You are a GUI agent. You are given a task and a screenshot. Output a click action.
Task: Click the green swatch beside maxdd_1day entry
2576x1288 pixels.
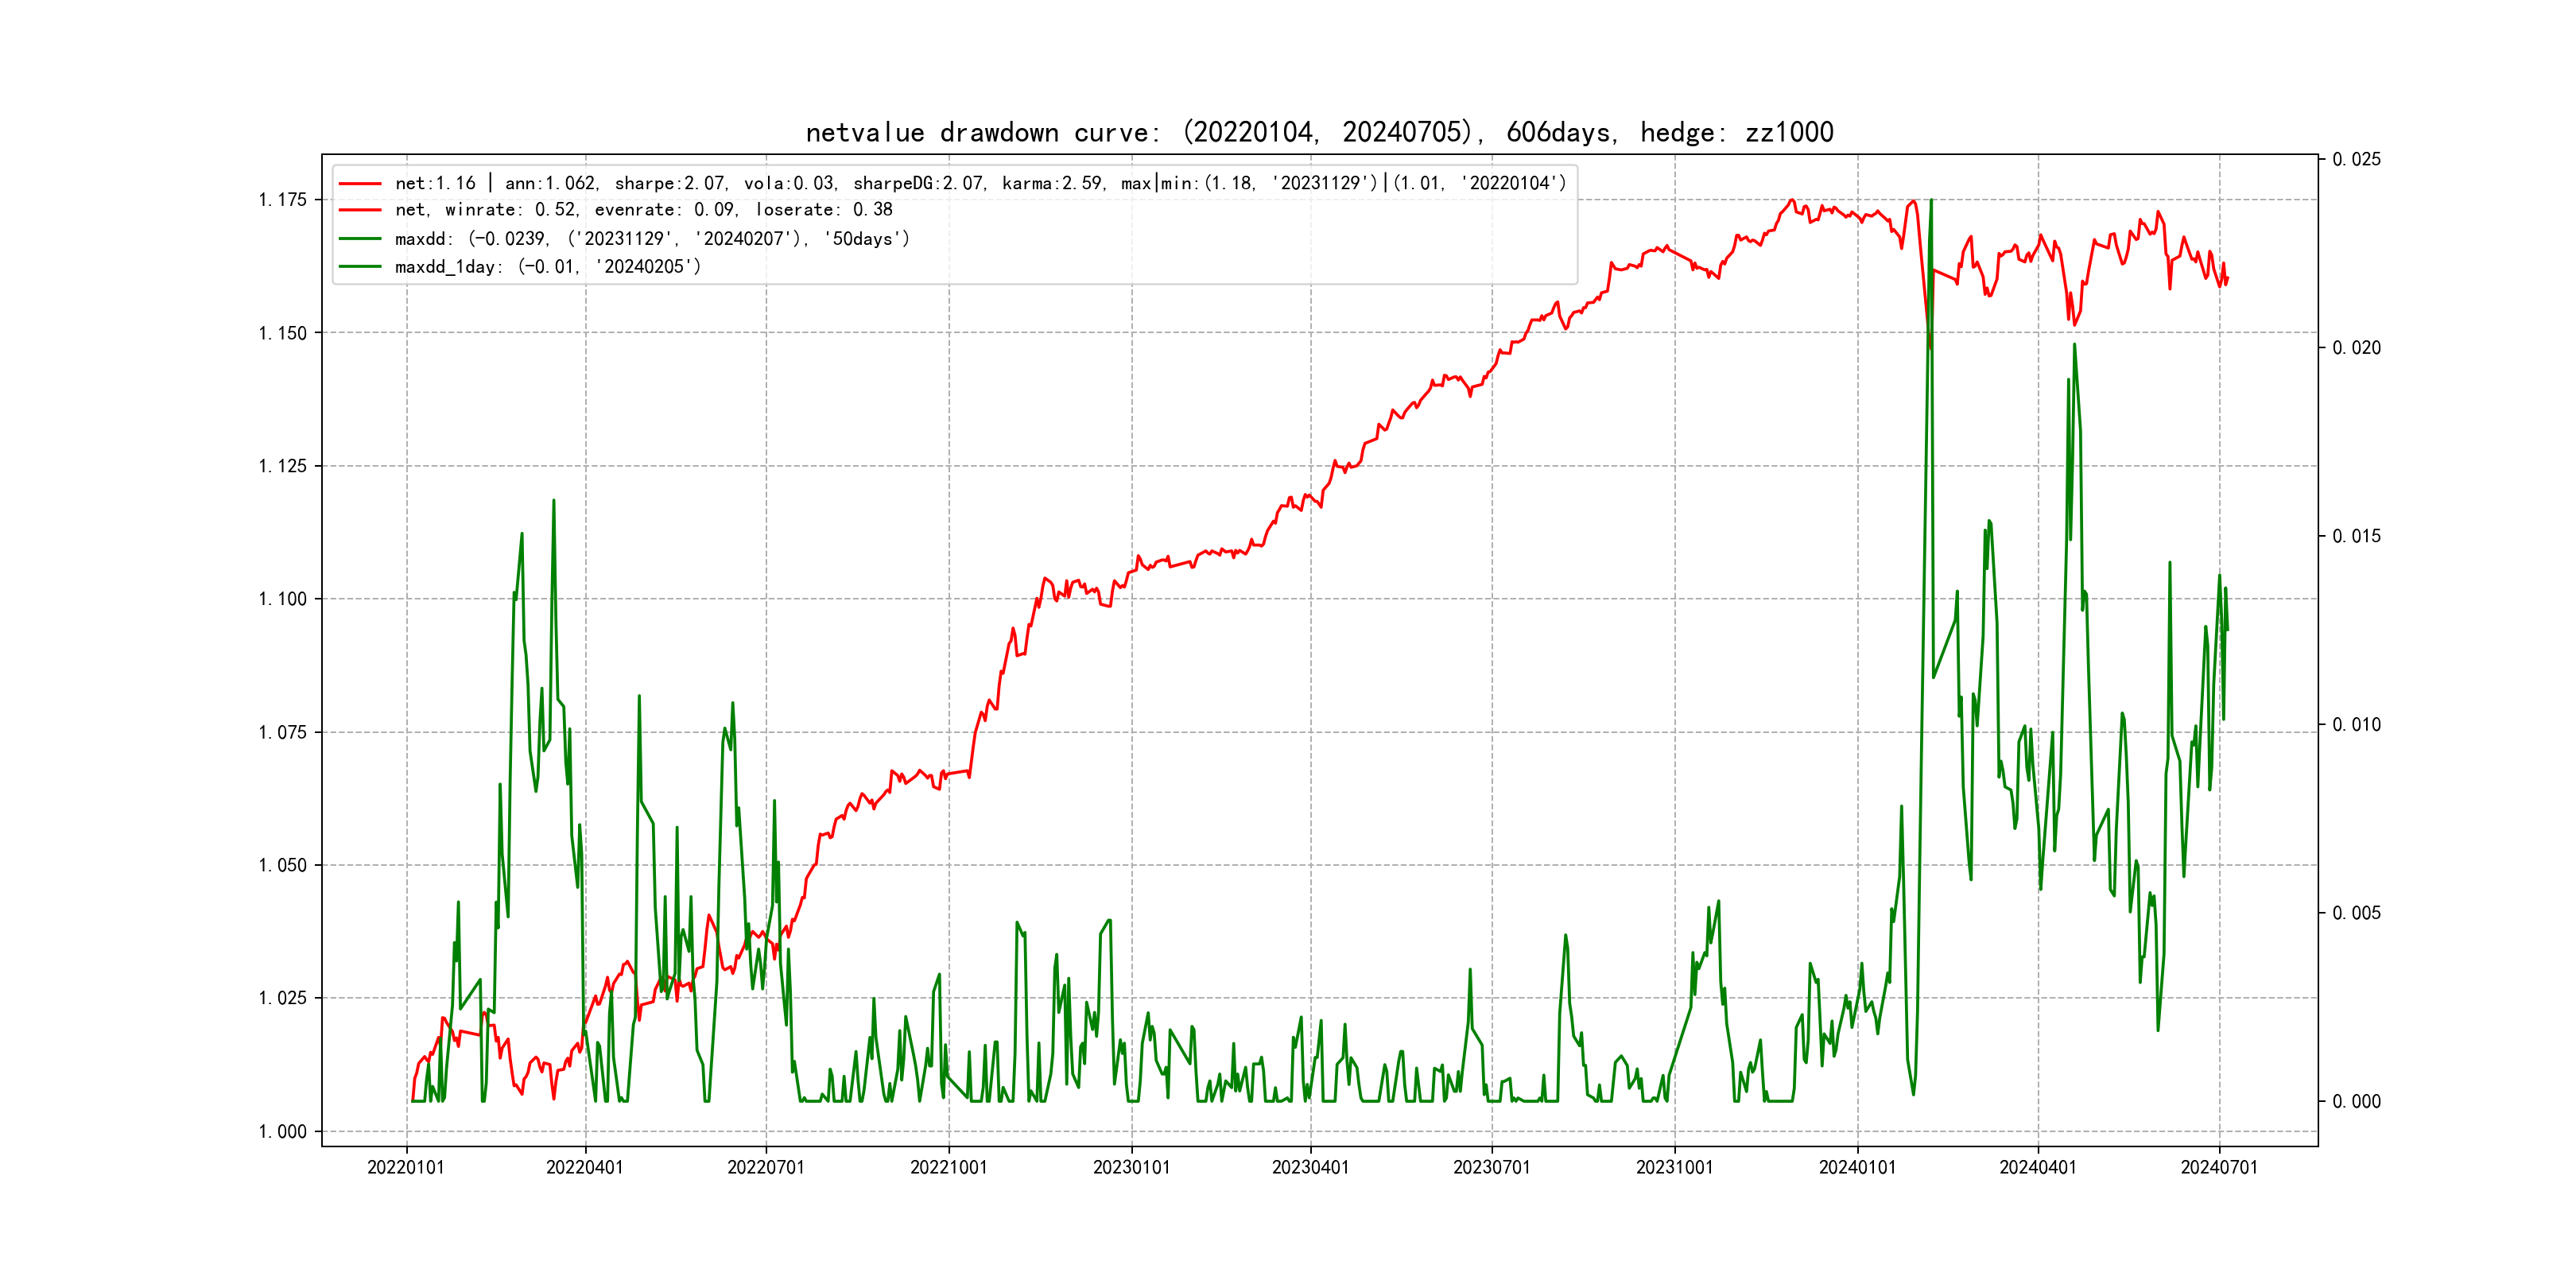360,267
